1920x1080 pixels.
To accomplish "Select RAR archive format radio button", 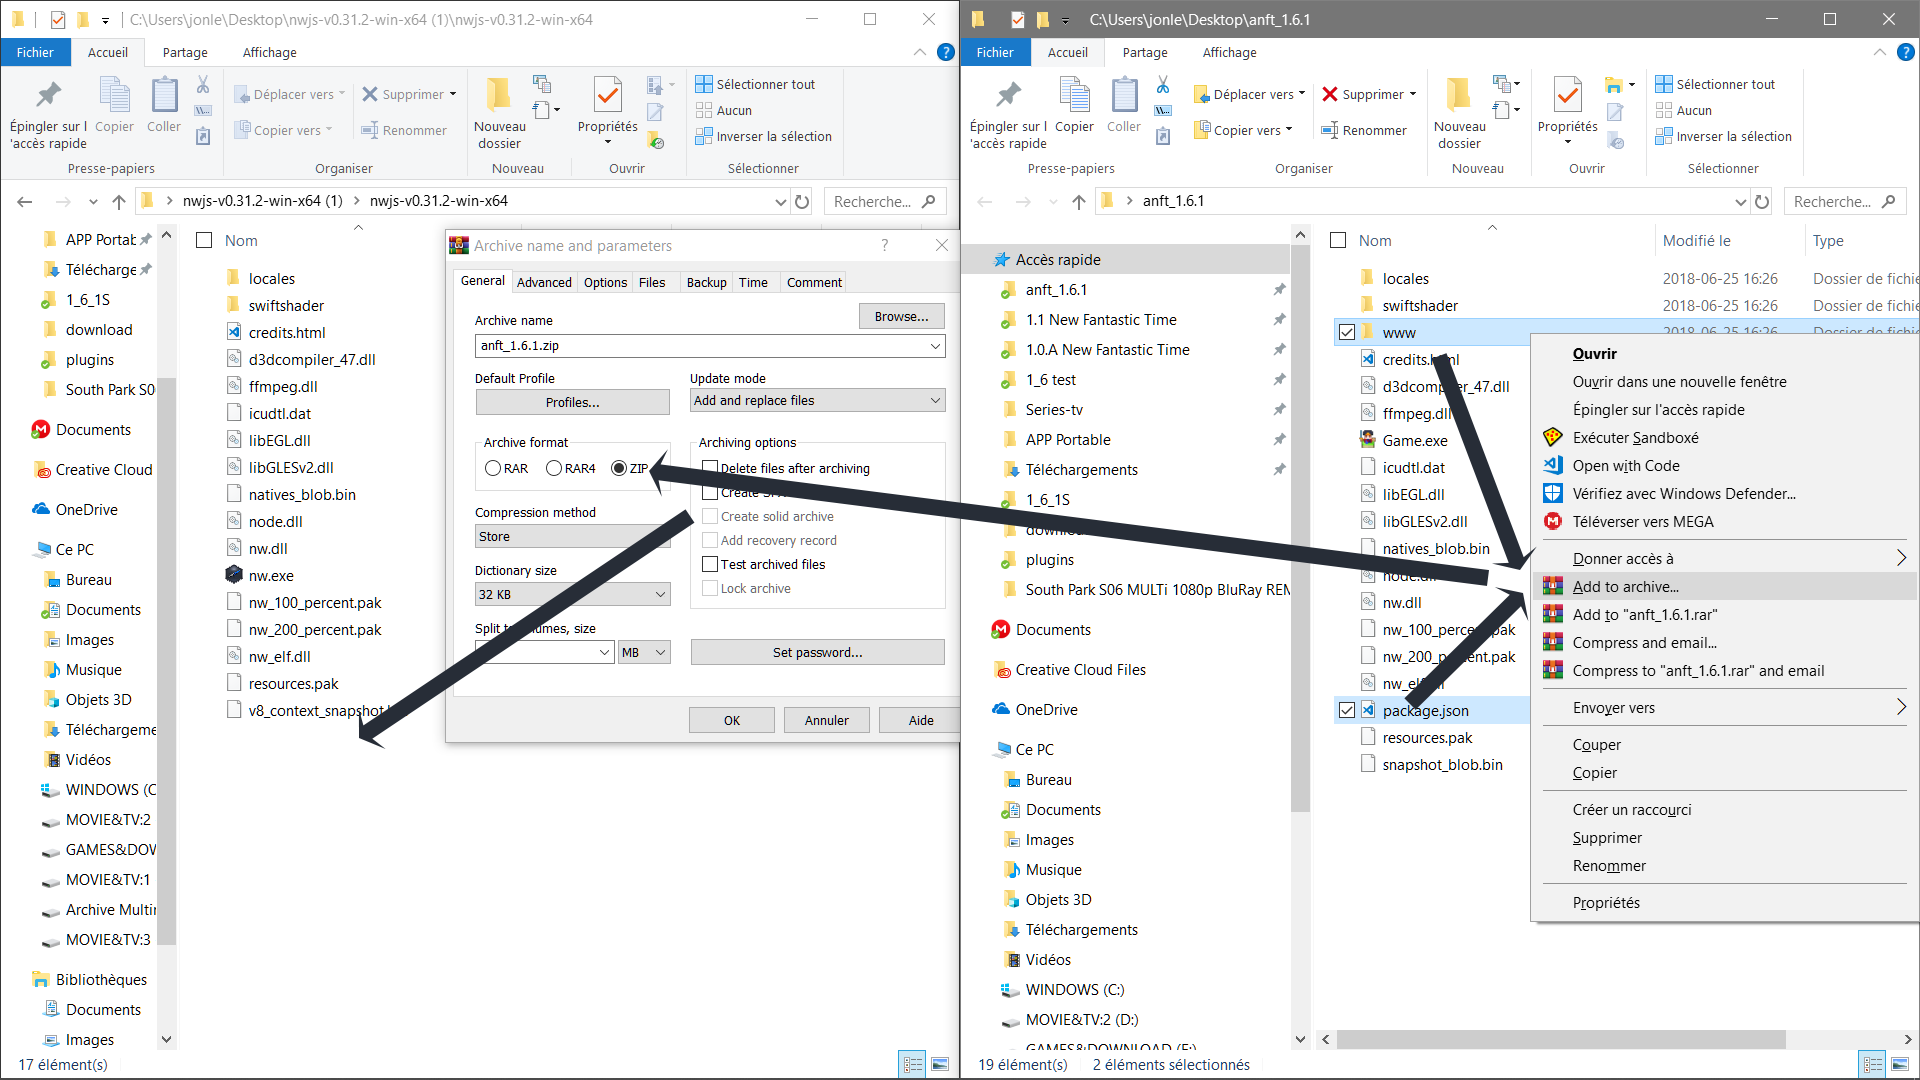I will tap(493, 468).
